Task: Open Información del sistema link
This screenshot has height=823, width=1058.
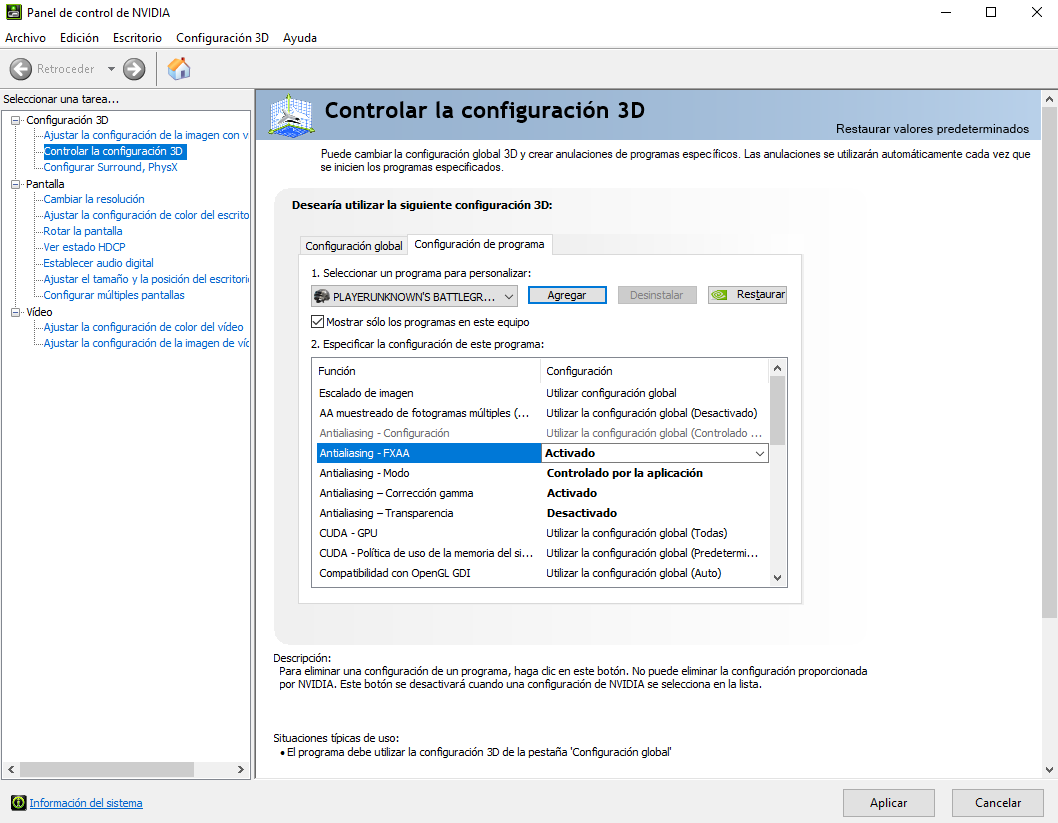Action: [x=86, y=803]
